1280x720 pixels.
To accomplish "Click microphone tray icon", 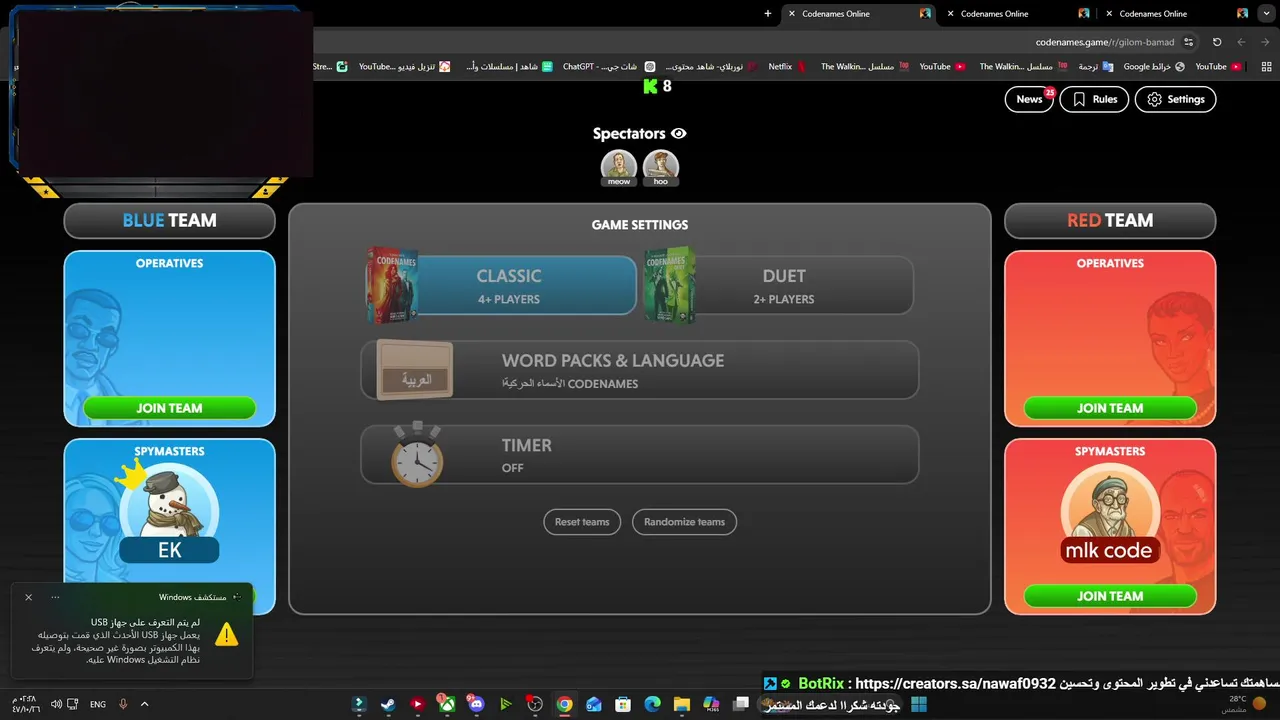I will (x=124, y=704).
